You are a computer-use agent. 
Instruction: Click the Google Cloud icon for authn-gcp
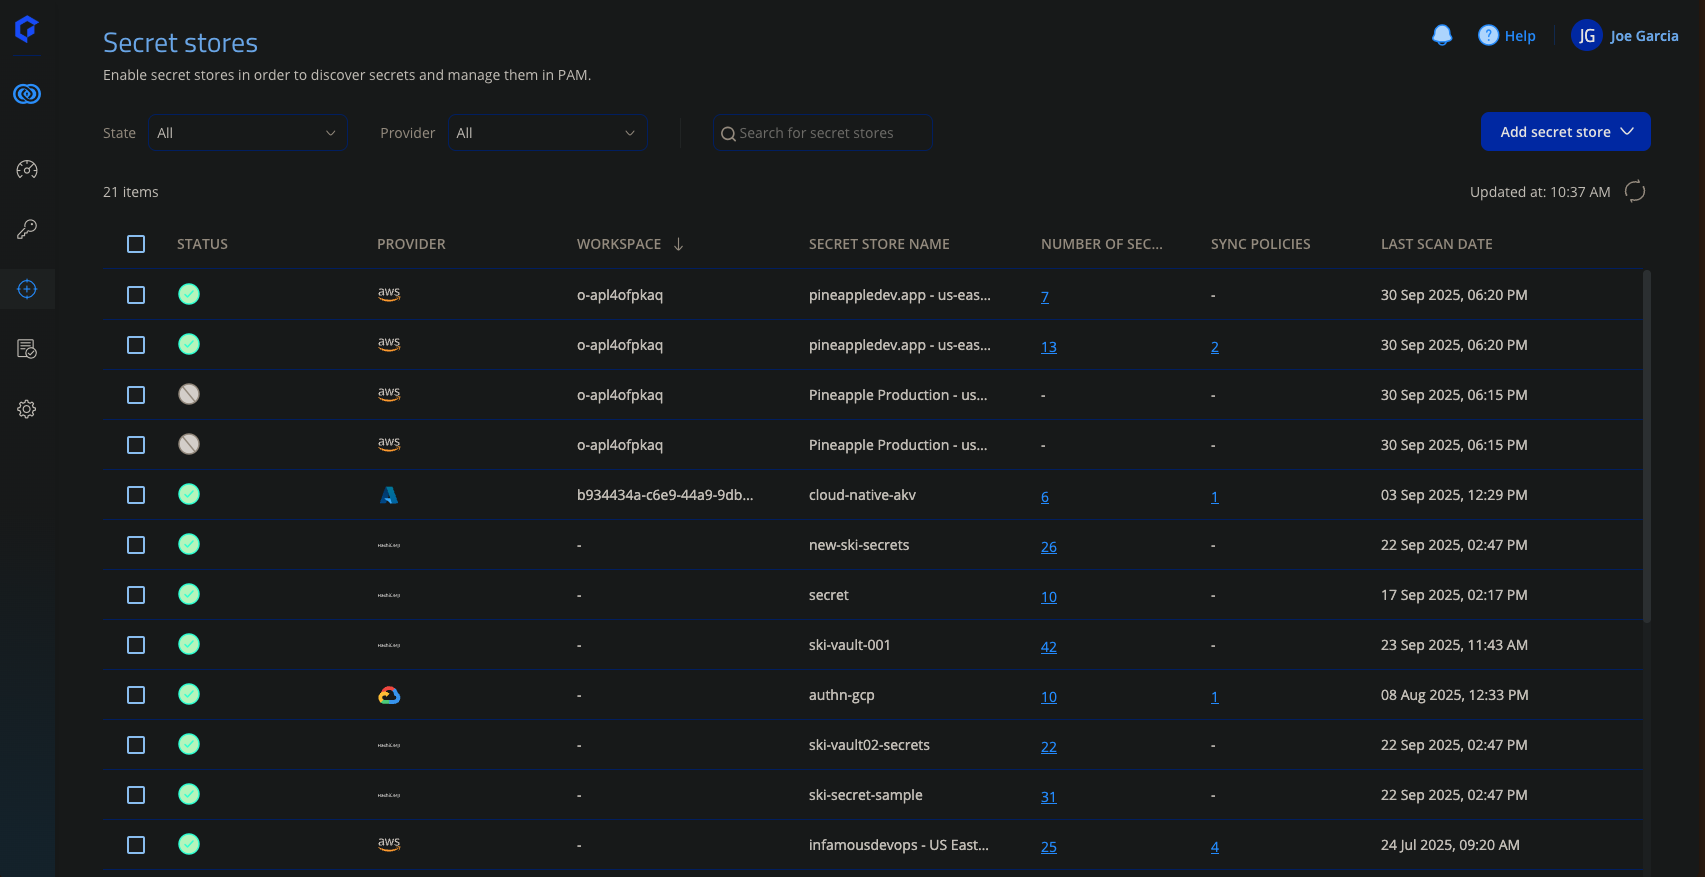(389, 695)
